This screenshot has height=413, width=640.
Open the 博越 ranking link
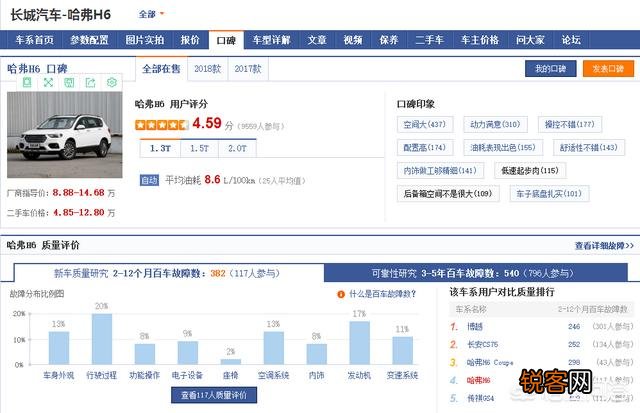(475, 326)
